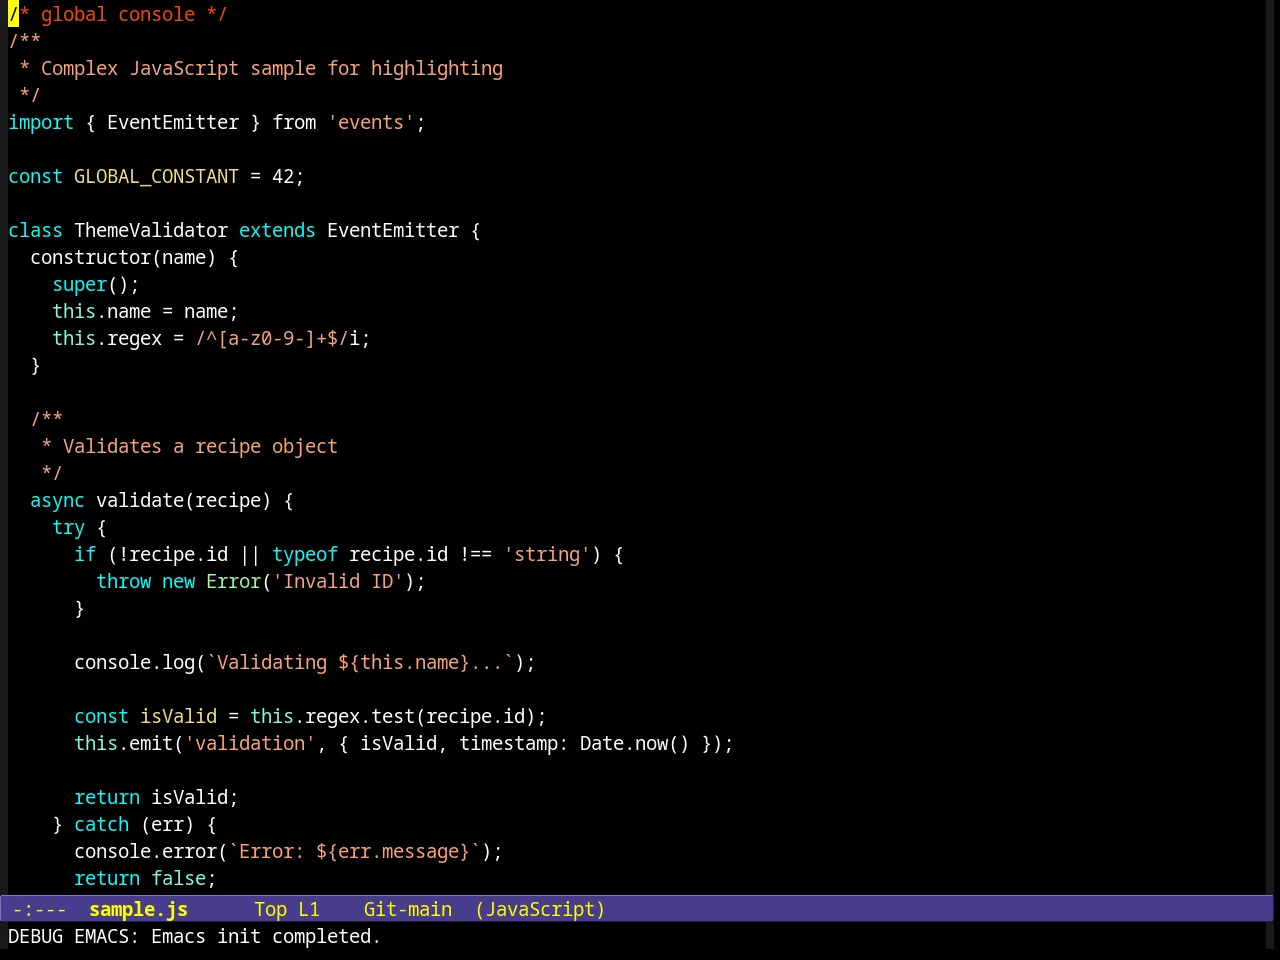Click the 'return isValid;' line
The height and width of the screenshot is (960, 1280).
point(156,797)
